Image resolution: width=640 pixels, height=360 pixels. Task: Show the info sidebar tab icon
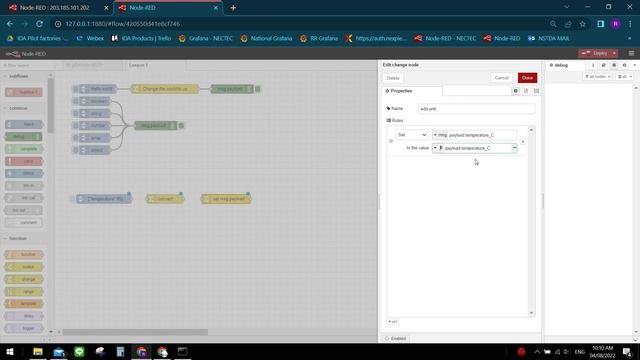pyautogui.click(x=593, y=65)
